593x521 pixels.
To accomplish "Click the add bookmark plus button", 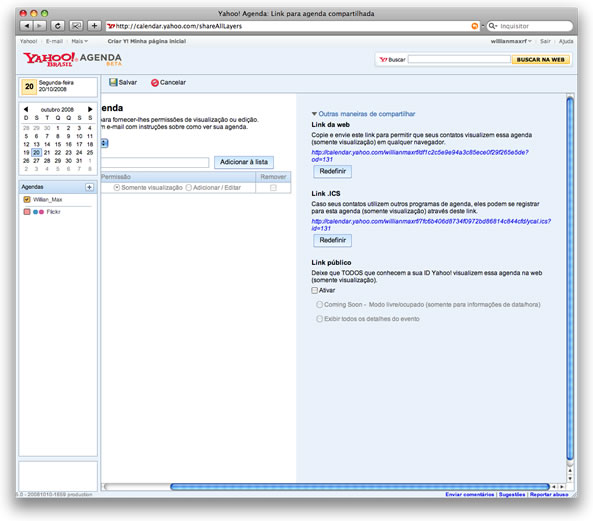I will tap(94, 26).
